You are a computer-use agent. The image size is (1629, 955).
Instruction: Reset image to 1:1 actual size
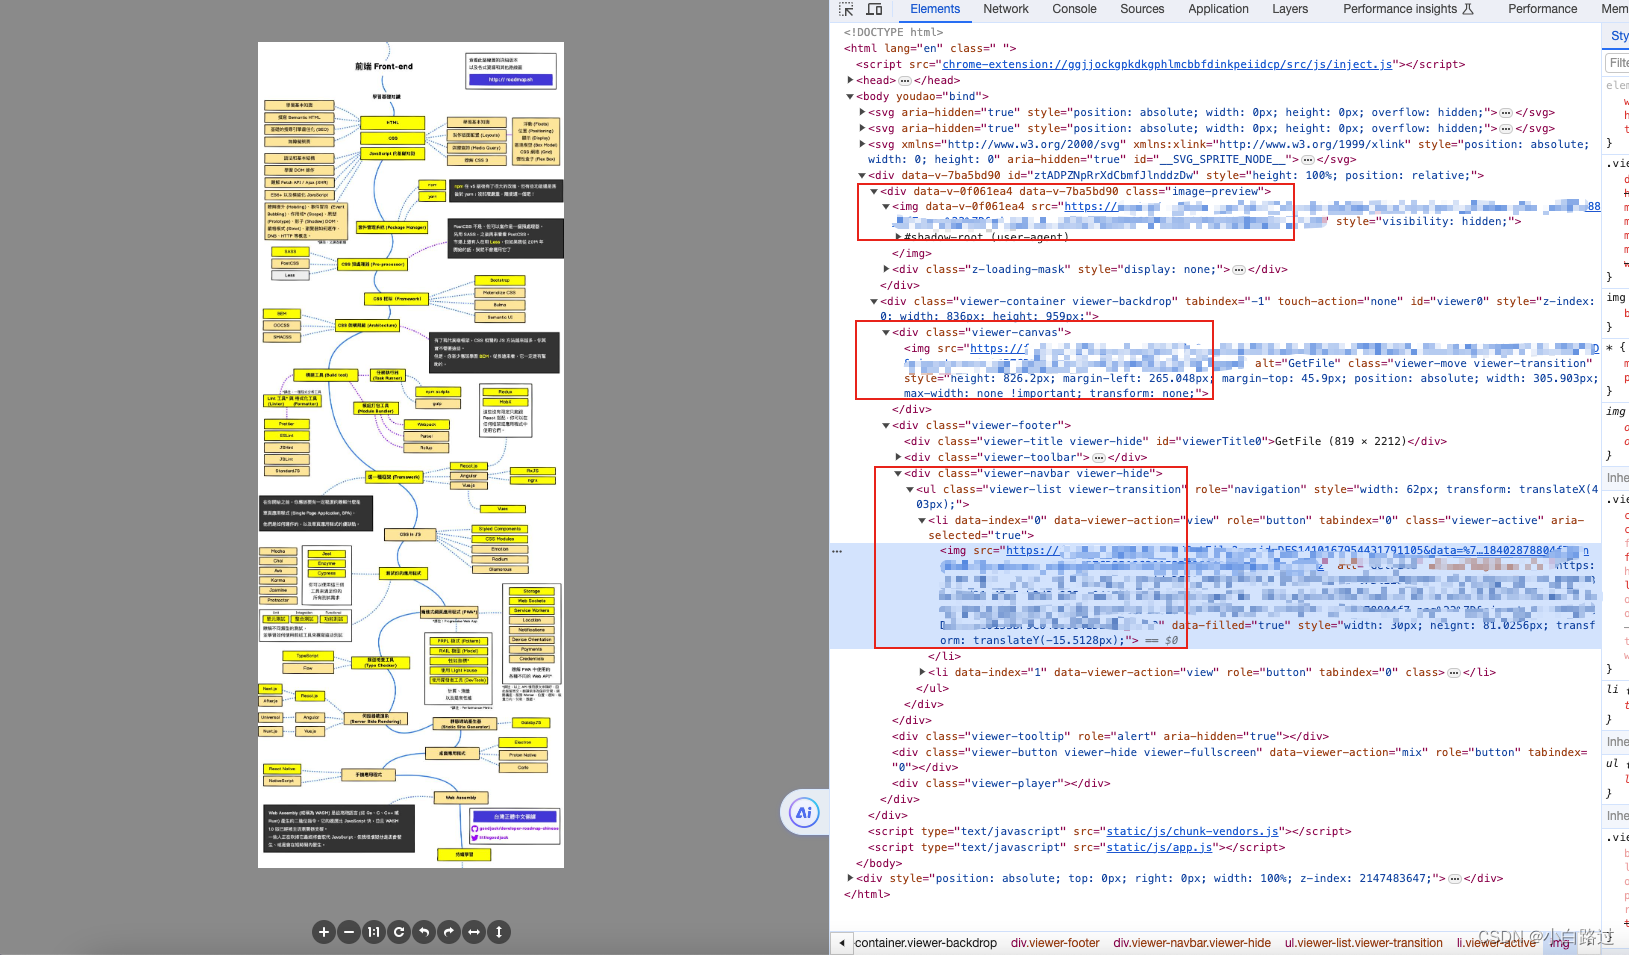pos(374,932)
